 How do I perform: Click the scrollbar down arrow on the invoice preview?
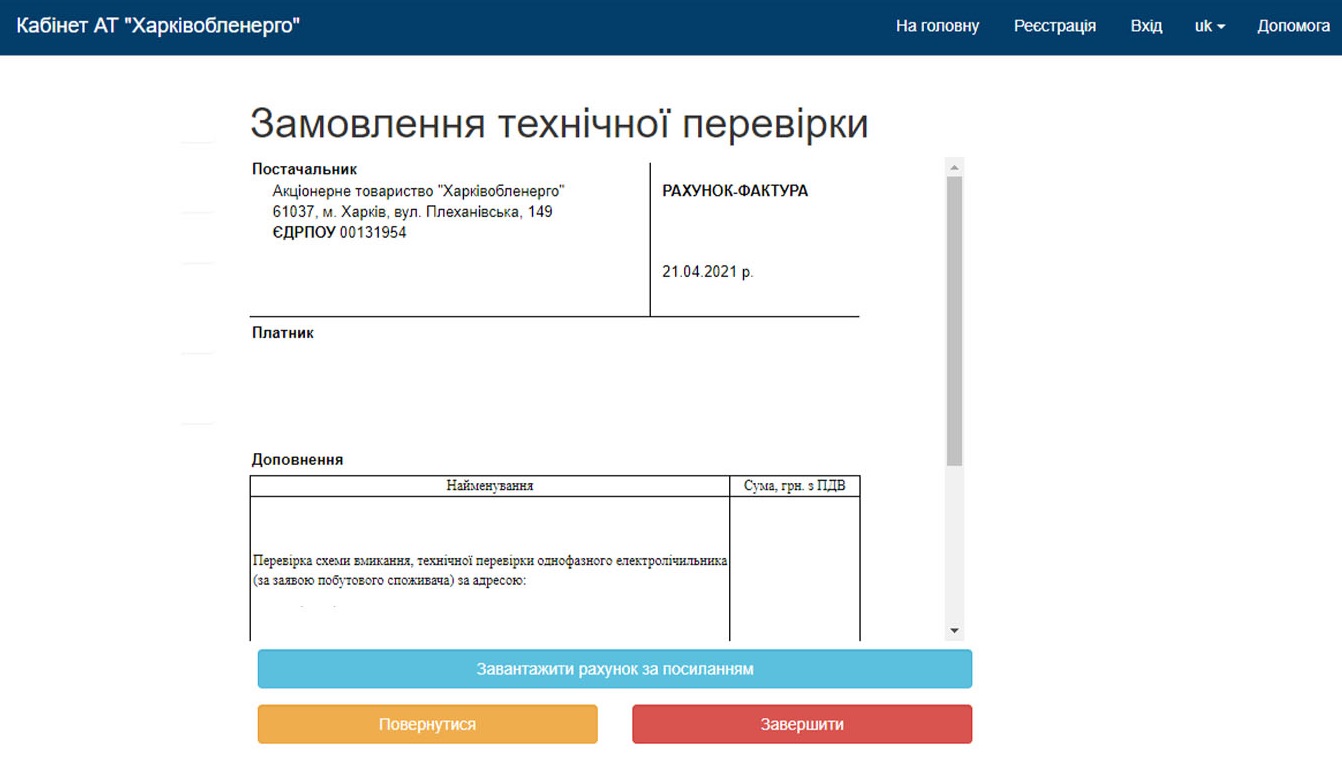click(x=956, y=628)
